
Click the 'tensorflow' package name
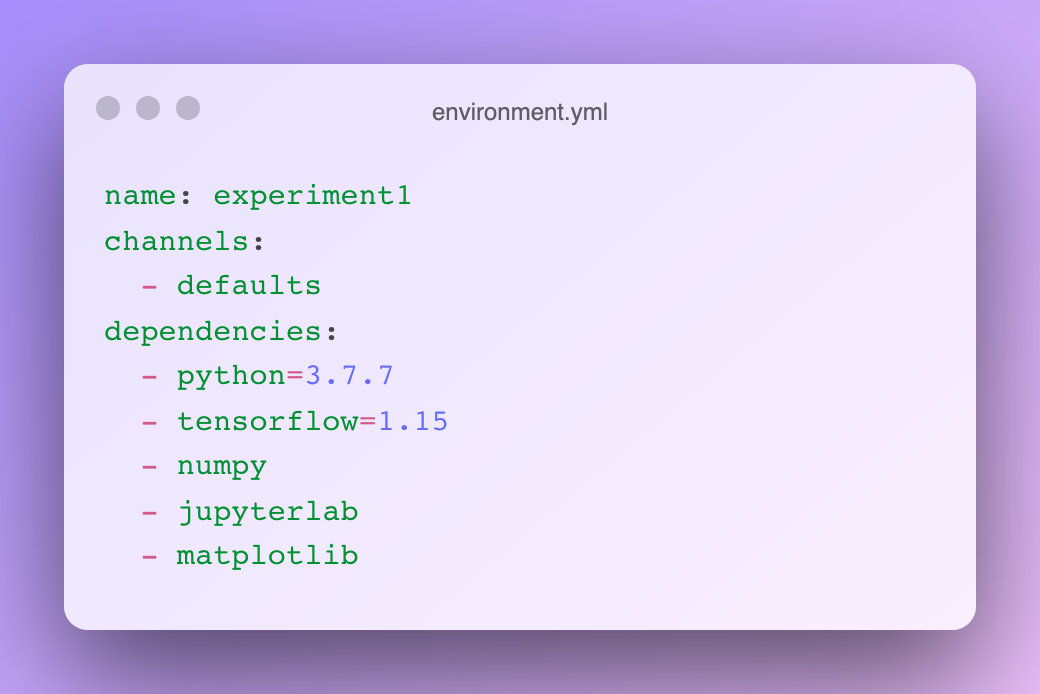coord(267,421)
